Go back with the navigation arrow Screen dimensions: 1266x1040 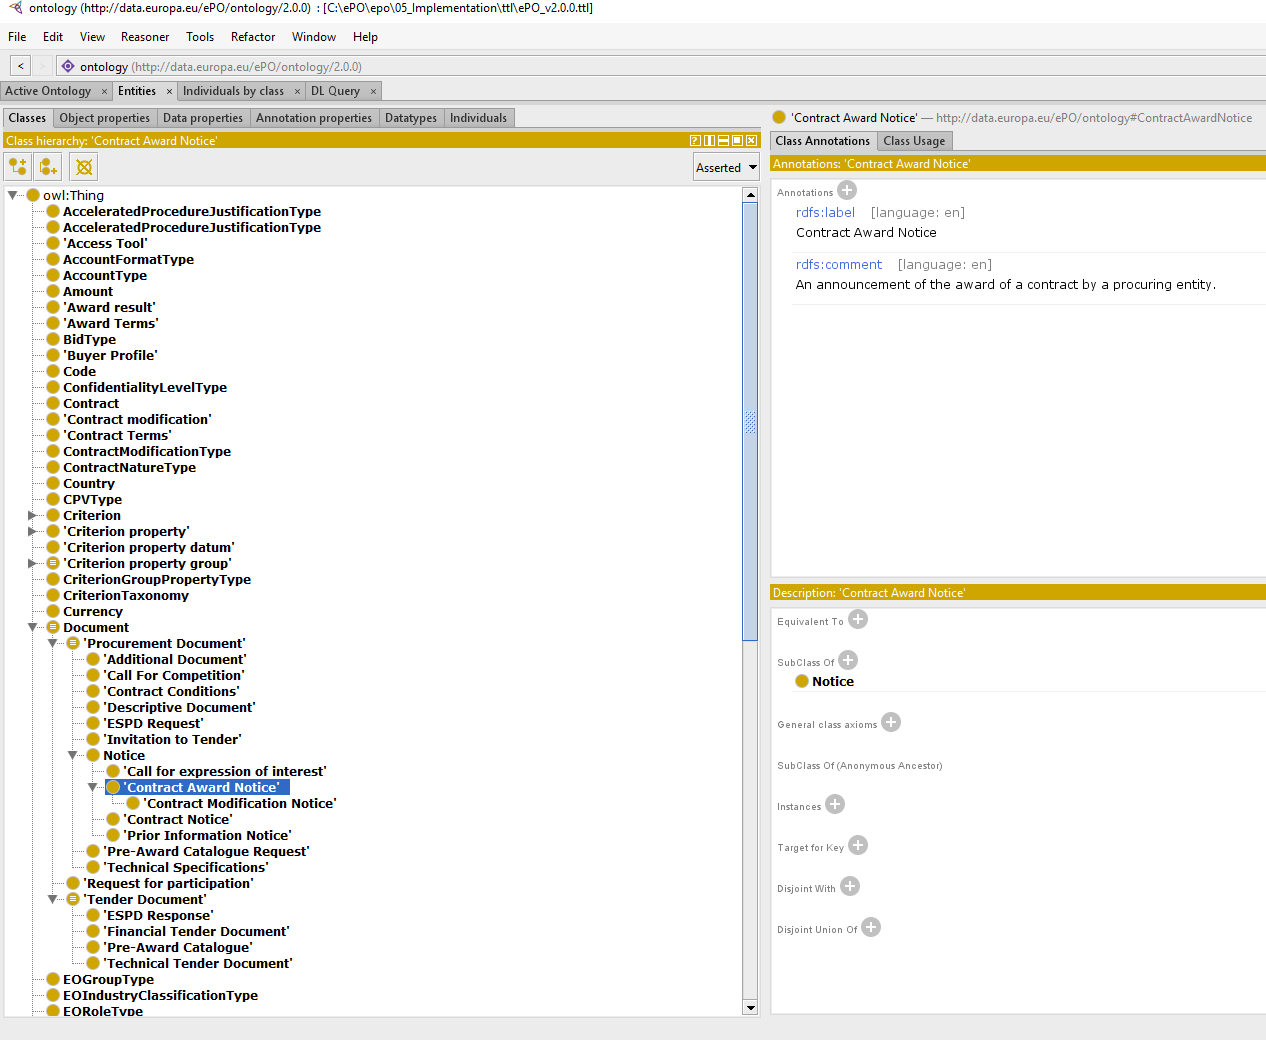(20, 66)
